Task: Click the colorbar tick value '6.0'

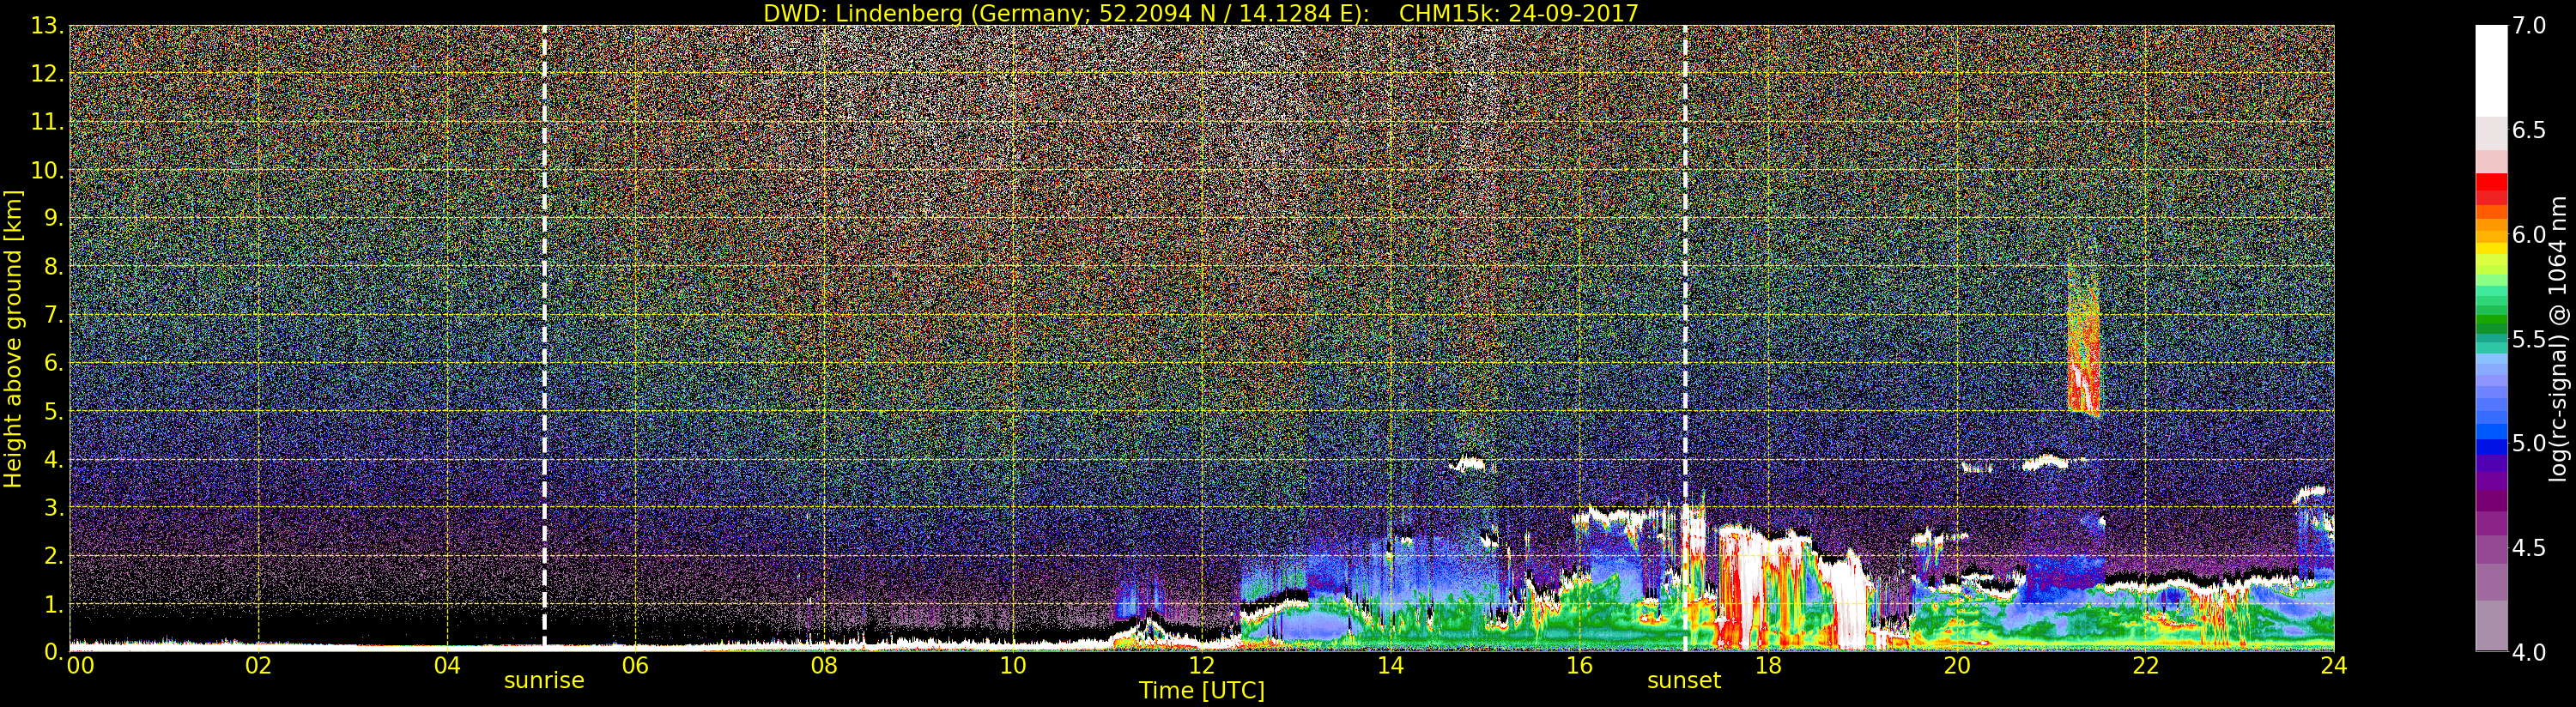Action: tap(2529, 235)
